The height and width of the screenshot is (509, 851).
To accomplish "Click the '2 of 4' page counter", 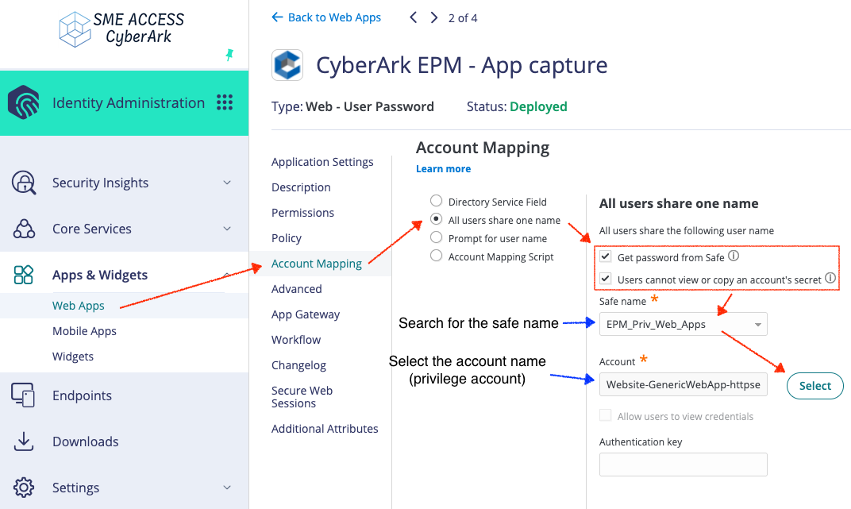I will click(x=462, y=18).
